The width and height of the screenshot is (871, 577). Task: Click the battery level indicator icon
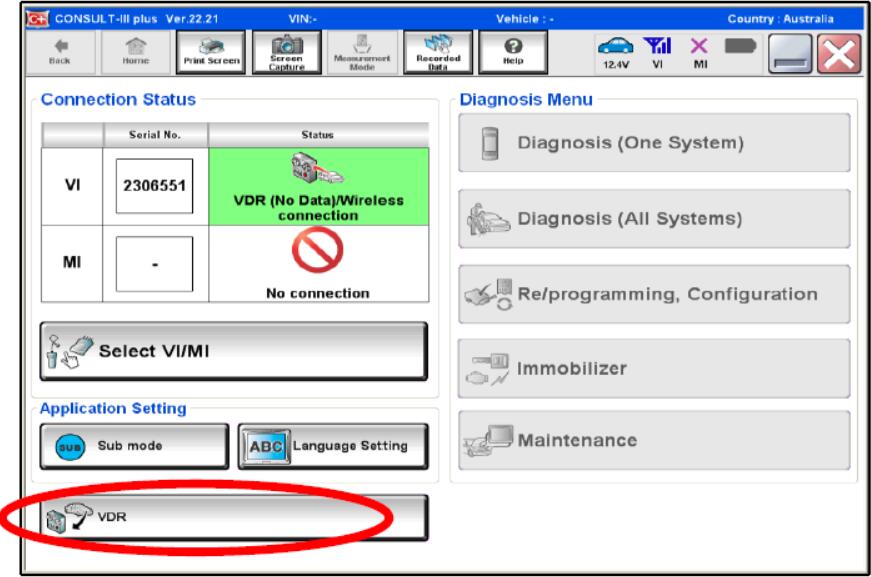(740, 46)
